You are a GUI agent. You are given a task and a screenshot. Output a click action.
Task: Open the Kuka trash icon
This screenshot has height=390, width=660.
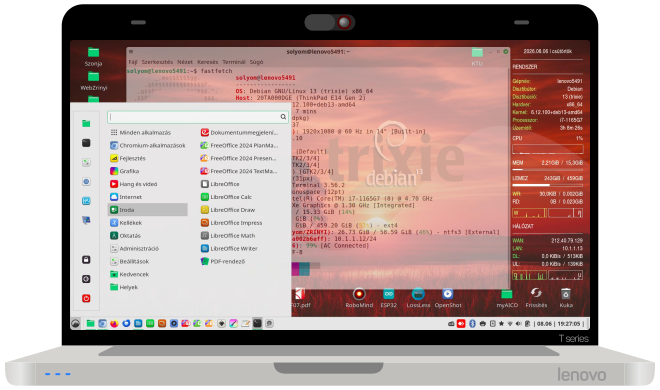[566, 298]
